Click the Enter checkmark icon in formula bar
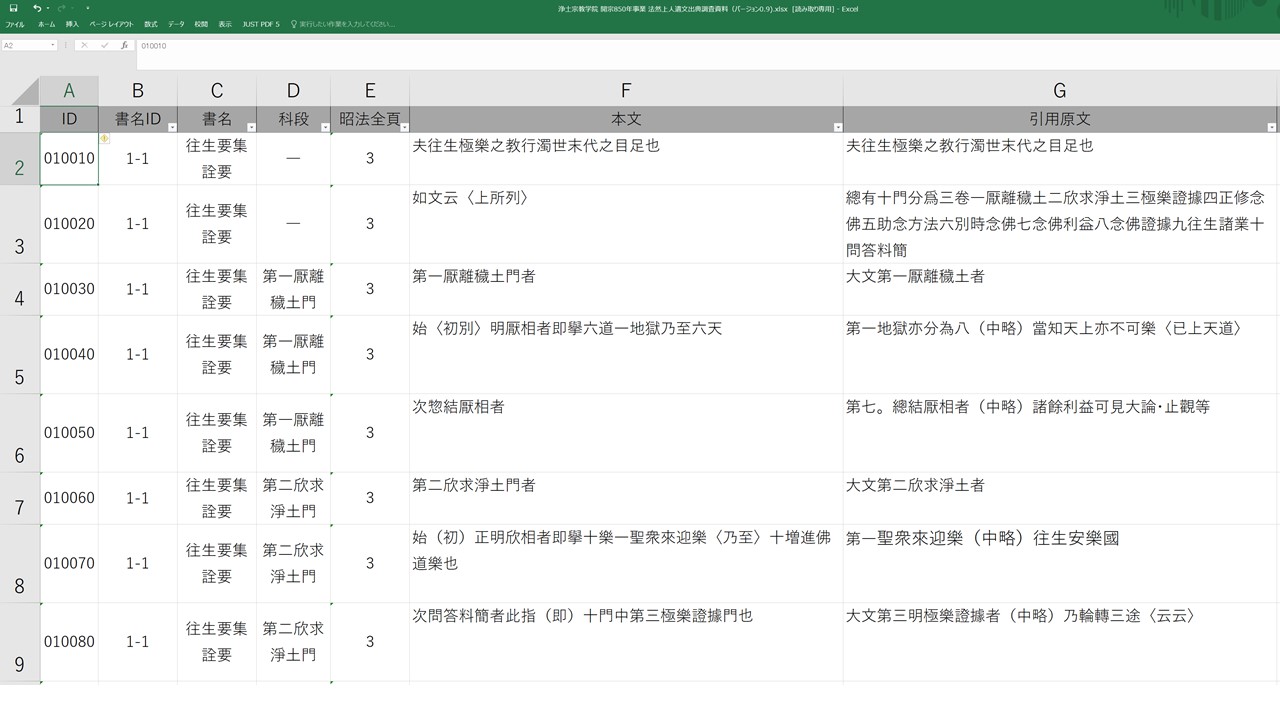This screenshot has width=1280, height=720. tap(105, 45)
